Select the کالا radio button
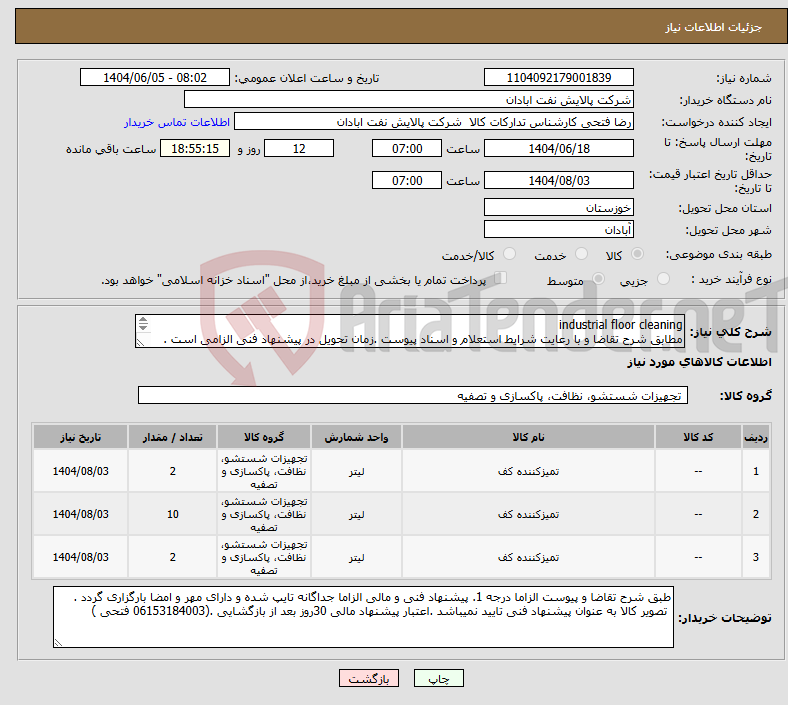Image resolution: width=788 pixels, height=705 pixels. 637,254
